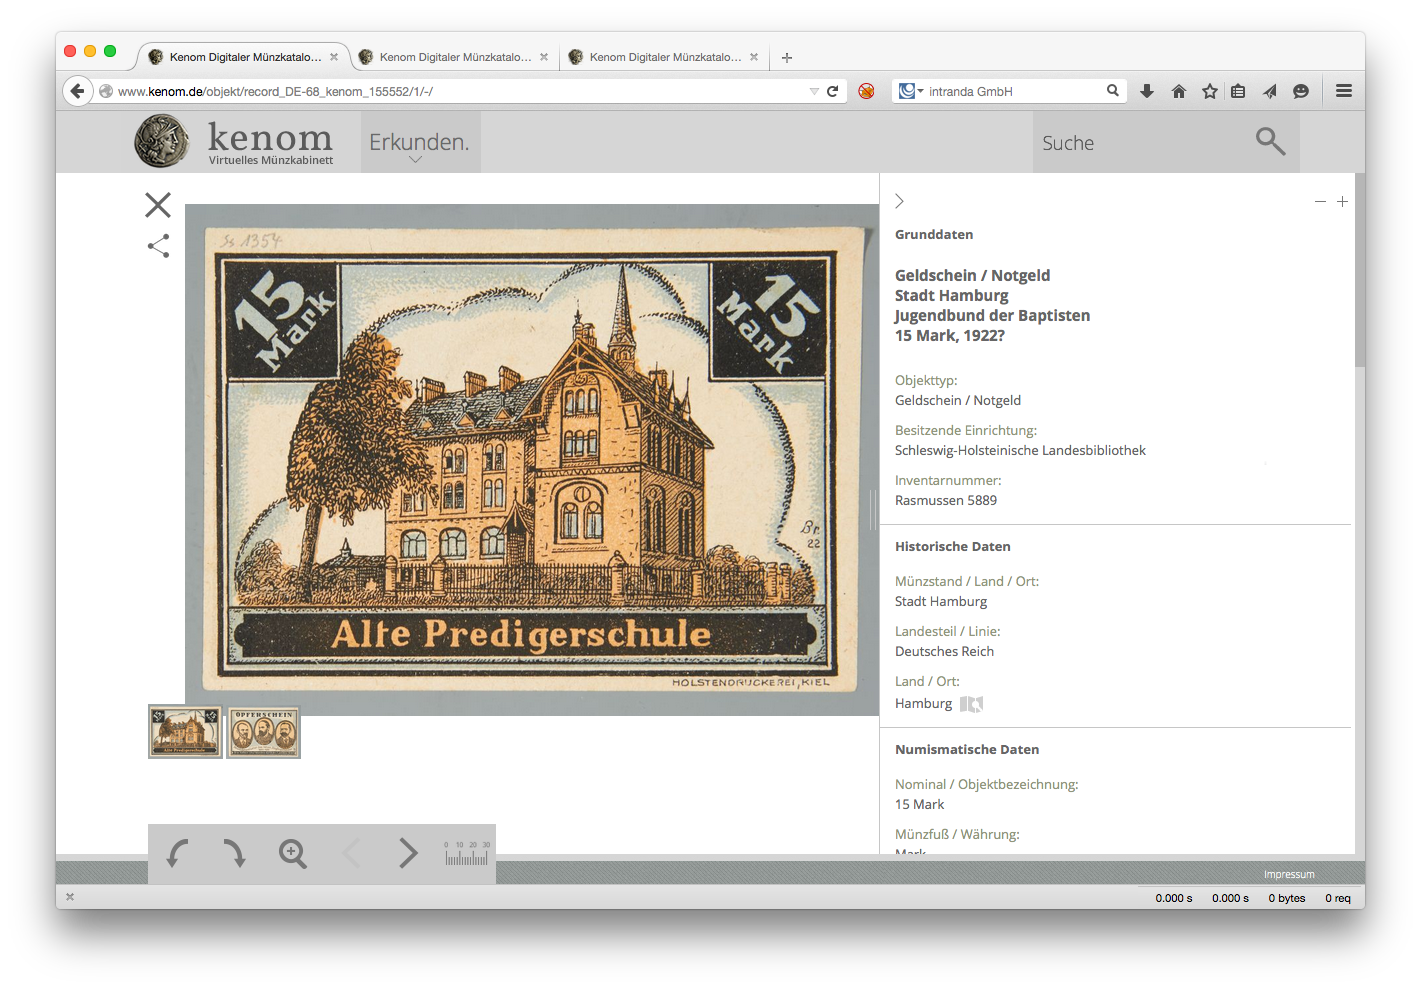This screenshot has height=989, width=1421.
Task: Bookmark this page with star
Action: point(1210,91)
